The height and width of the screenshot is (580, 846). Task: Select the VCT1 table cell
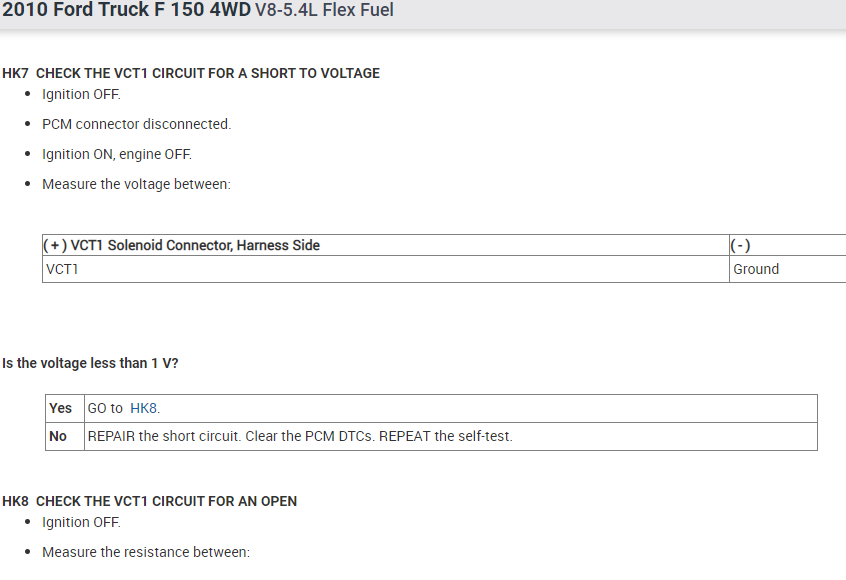(x=61, y=269)
